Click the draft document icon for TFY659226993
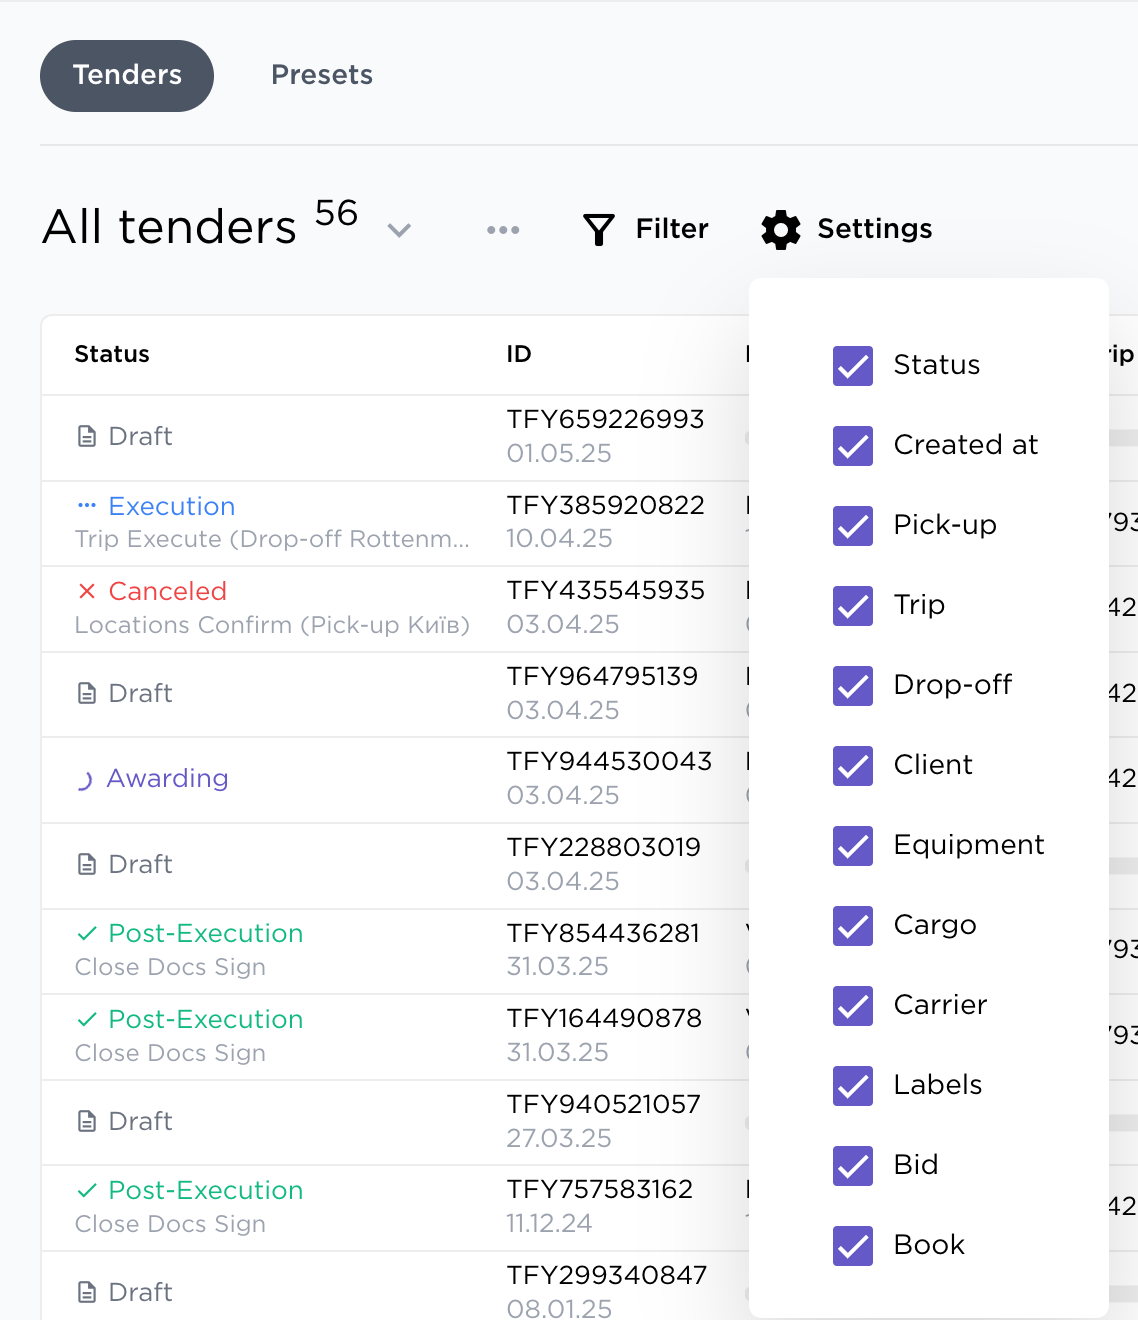 [87, 437]
